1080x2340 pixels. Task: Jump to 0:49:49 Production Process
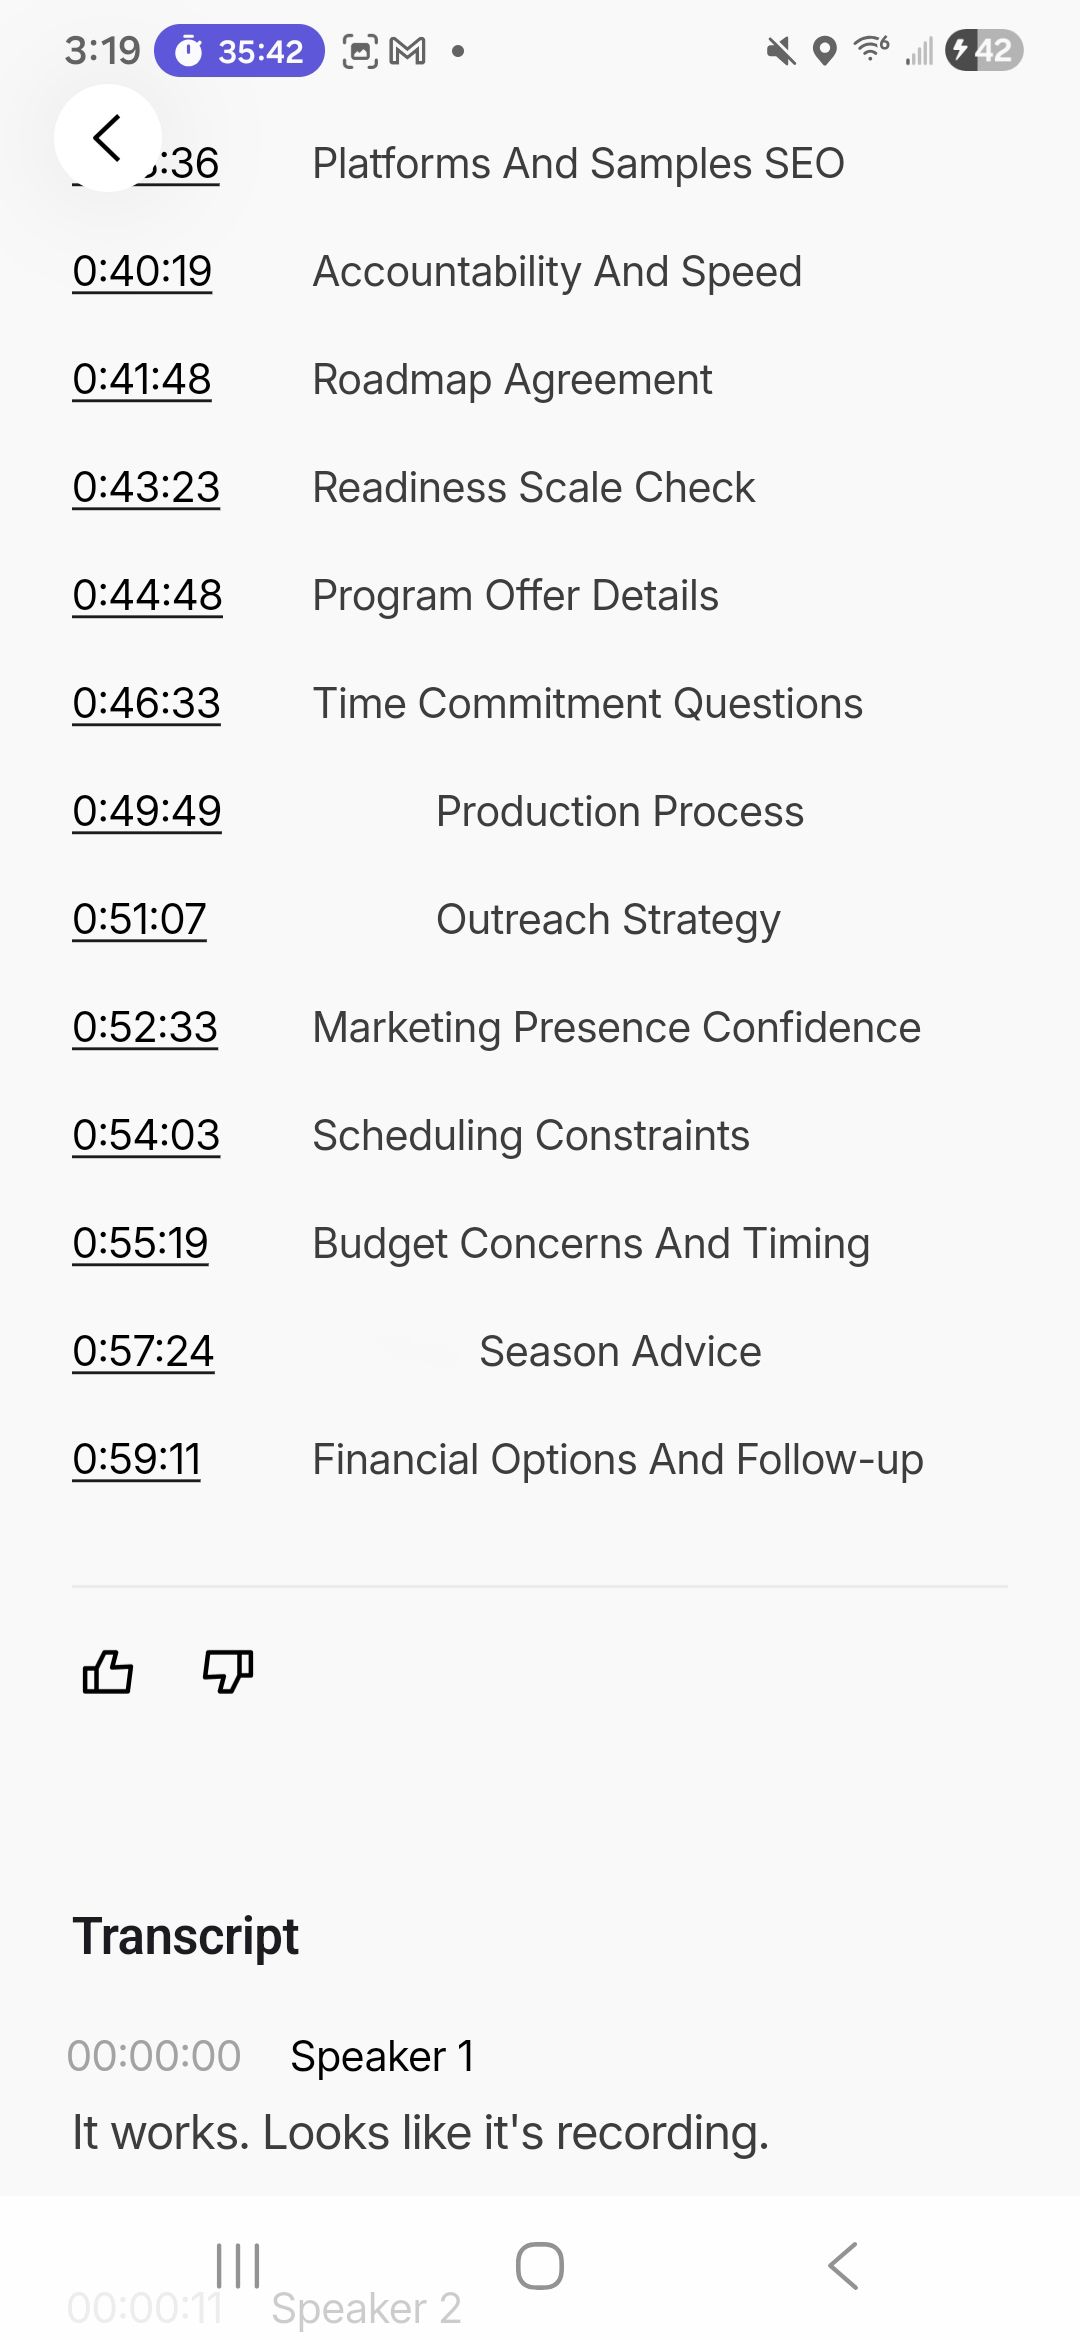(x=147, y=812)
